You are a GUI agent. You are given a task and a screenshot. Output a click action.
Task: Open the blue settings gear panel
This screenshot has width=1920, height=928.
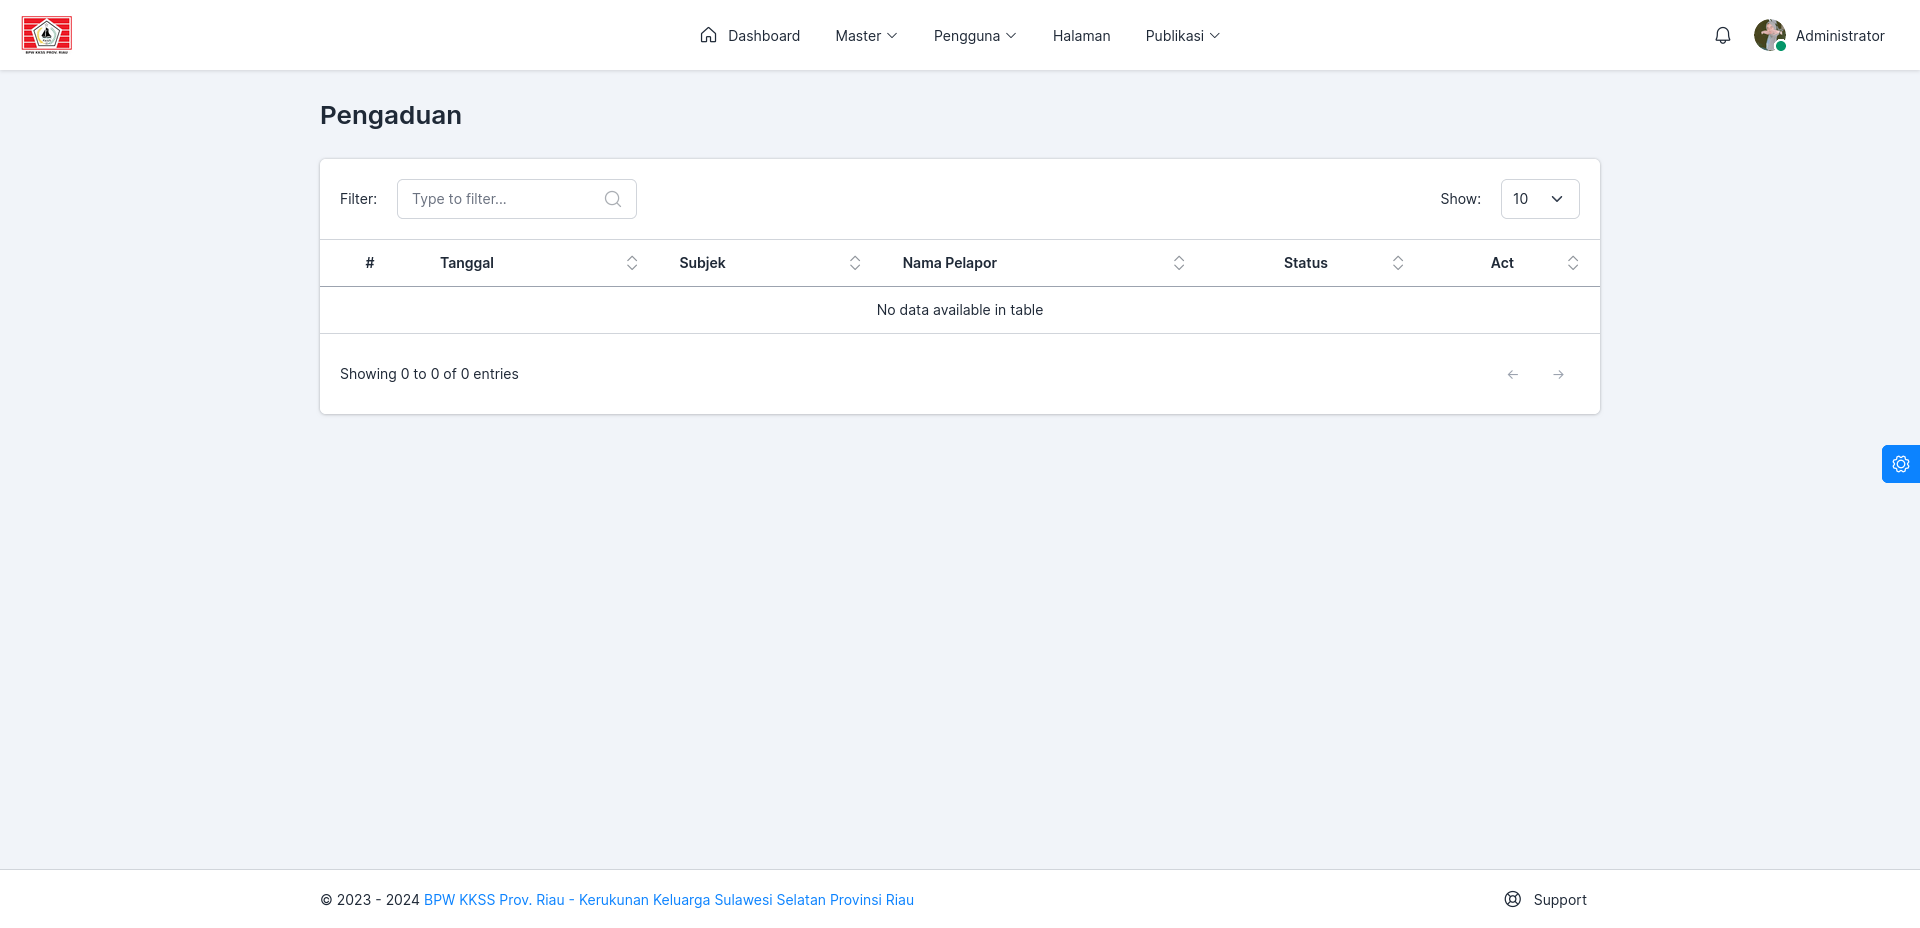[1900, 464]
